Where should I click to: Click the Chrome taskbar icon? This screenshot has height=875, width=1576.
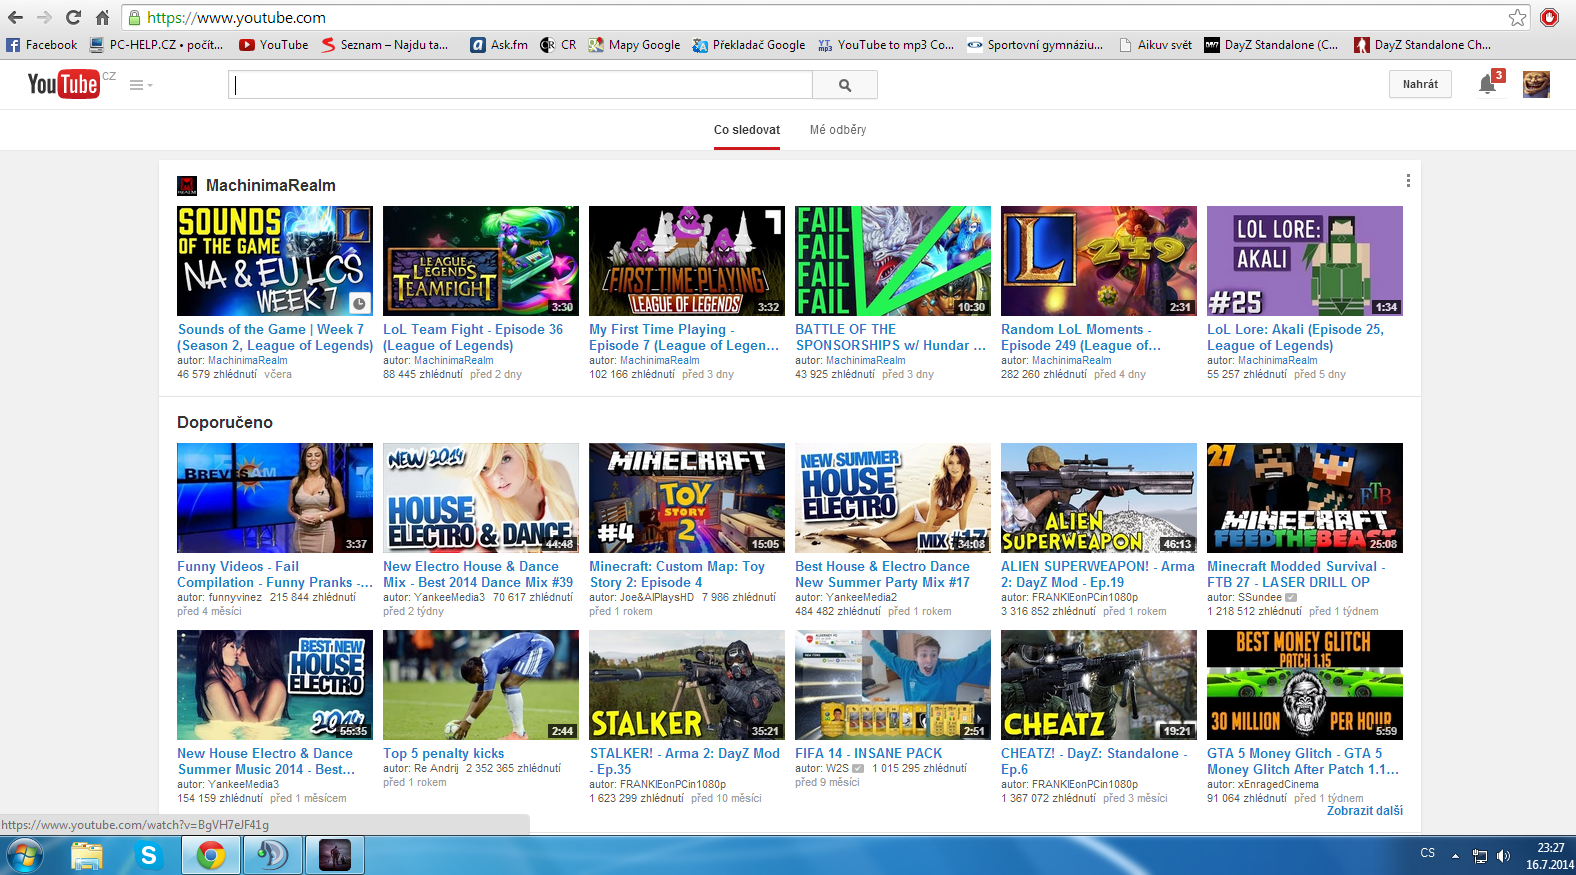coord(211,856)
